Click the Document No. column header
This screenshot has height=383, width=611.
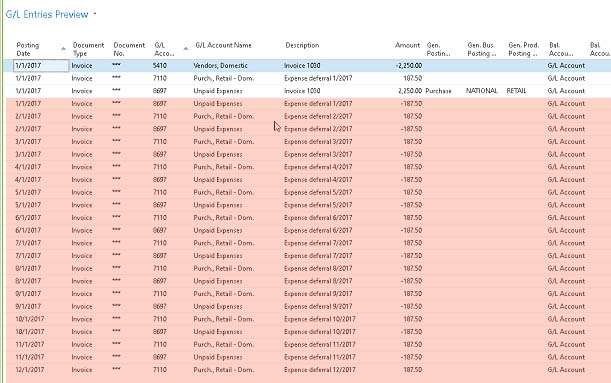[129, 49]
